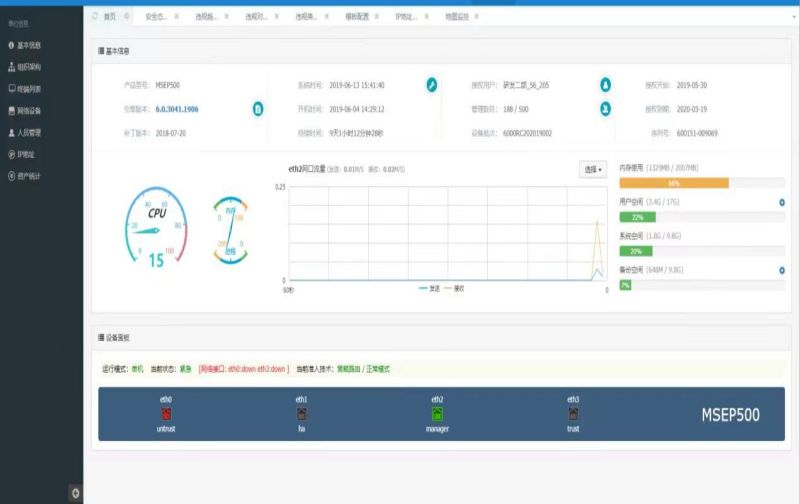This screenshot has height=504, width=800.
Task: Click the serial number 600151-009069
Action: [697, 133]
